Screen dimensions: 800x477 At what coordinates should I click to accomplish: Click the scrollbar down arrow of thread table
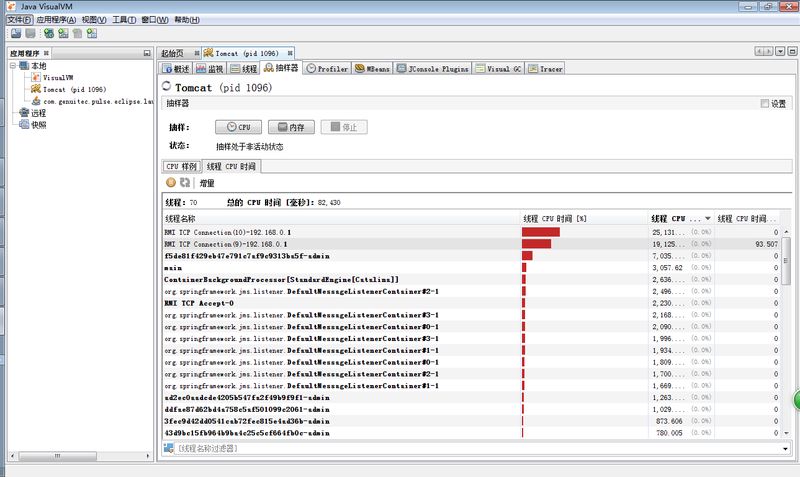click(x=786, y=433)
